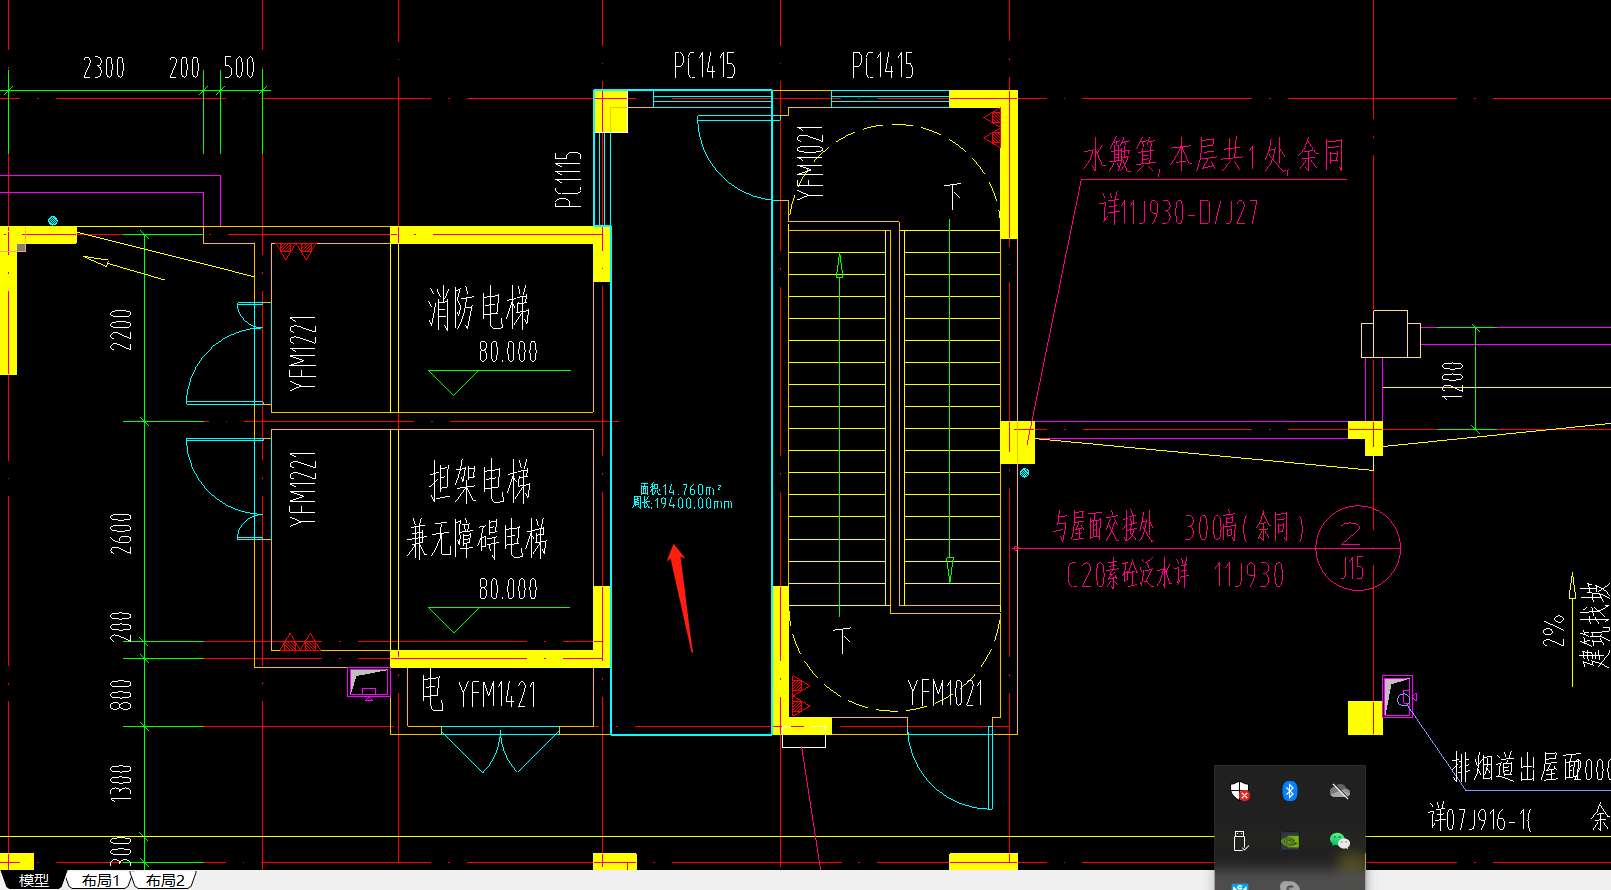Open the WeChat tray icon
This screenshot has height=890, width=1611.
click(1340, 841)
